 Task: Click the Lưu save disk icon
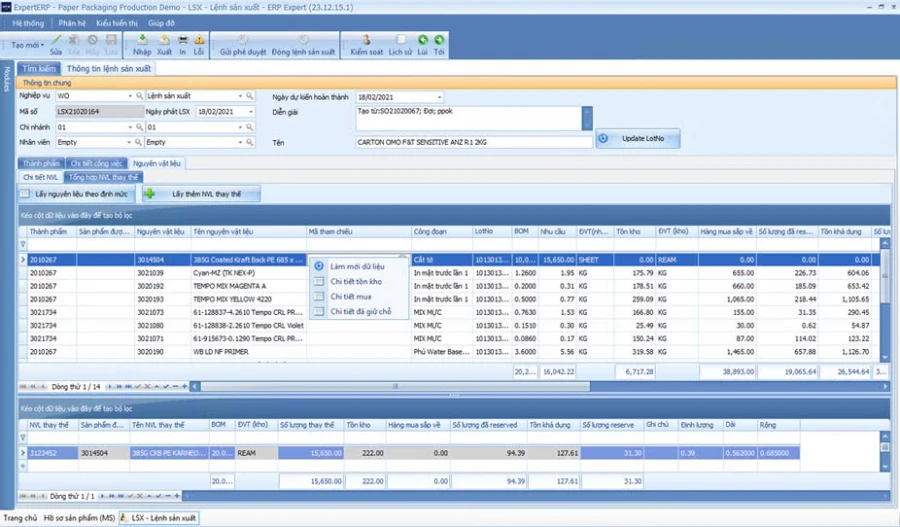(x=111, y=40)
